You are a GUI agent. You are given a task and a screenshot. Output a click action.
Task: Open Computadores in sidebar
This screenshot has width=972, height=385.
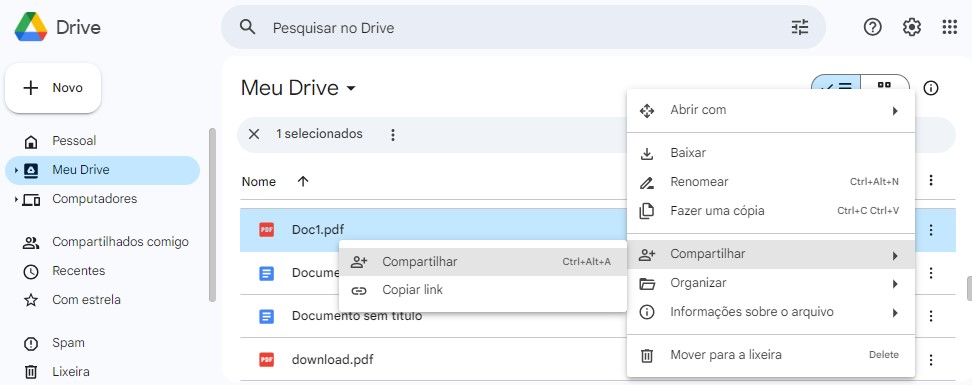click(x=102, y=199)
